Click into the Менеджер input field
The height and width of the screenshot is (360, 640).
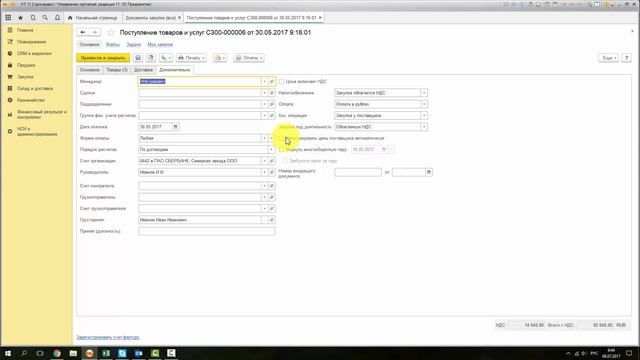(200, 82)
